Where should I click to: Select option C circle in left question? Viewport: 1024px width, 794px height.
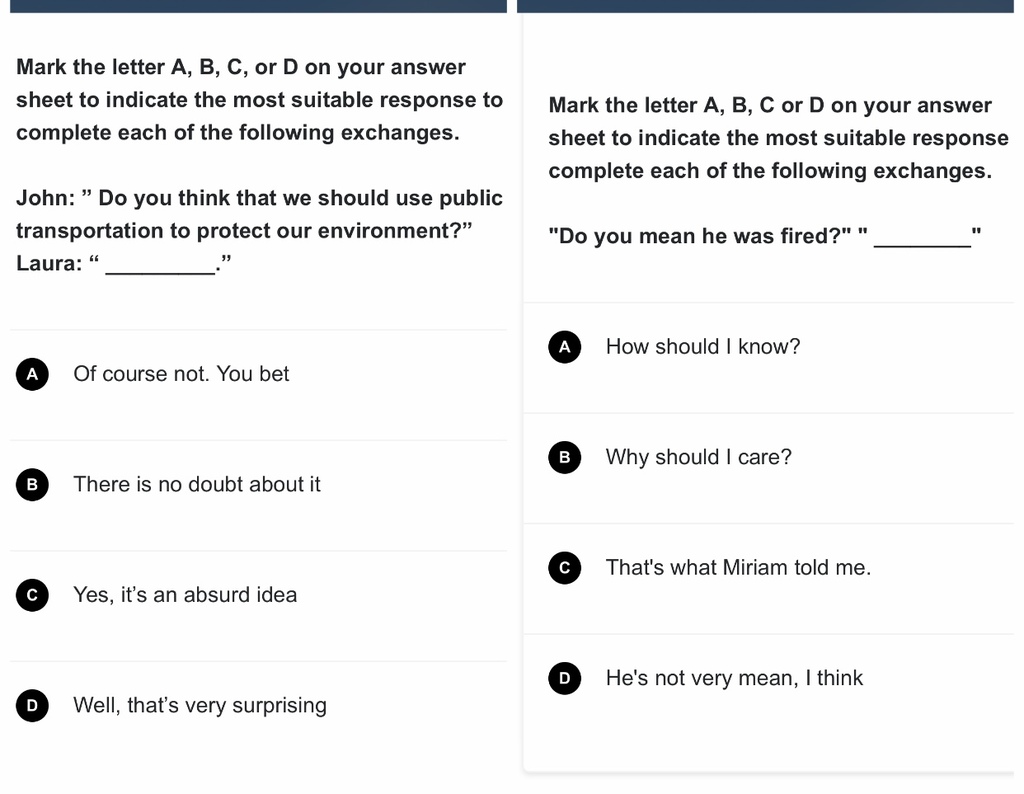click(33, 595)
